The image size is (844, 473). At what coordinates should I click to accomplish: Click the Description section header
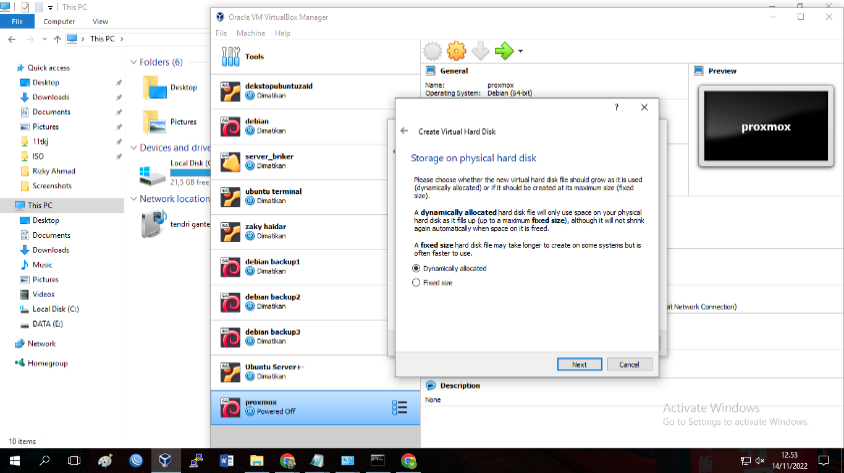click(460, 385)
